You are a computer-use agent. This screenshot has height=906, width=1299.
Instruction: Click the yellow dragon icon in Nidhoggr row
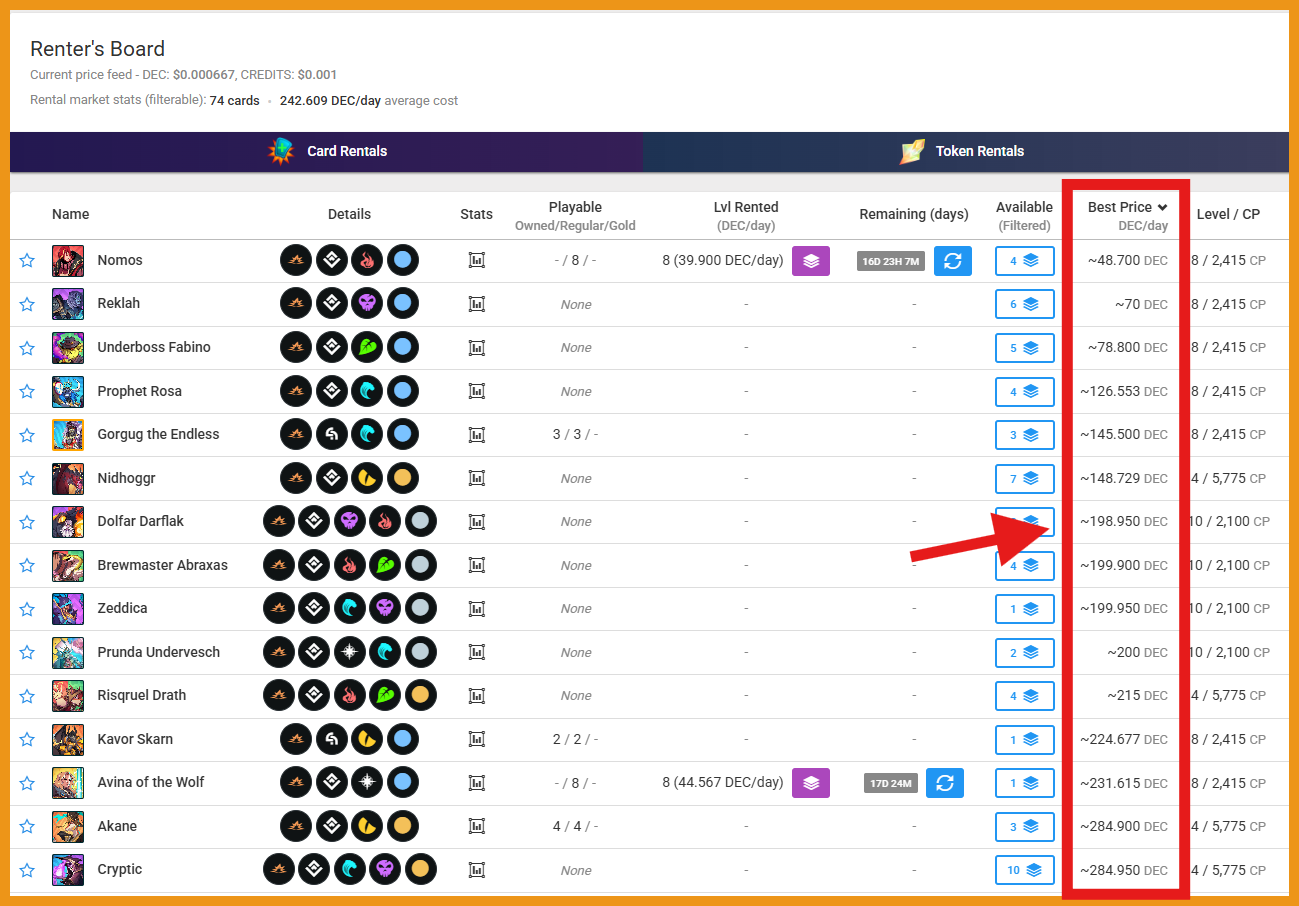[x=367, y=478]
